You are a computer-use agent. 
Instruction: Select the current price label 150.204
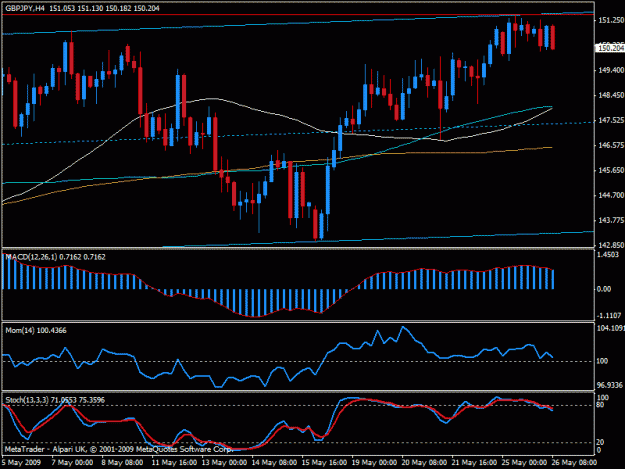coord(610,48)
